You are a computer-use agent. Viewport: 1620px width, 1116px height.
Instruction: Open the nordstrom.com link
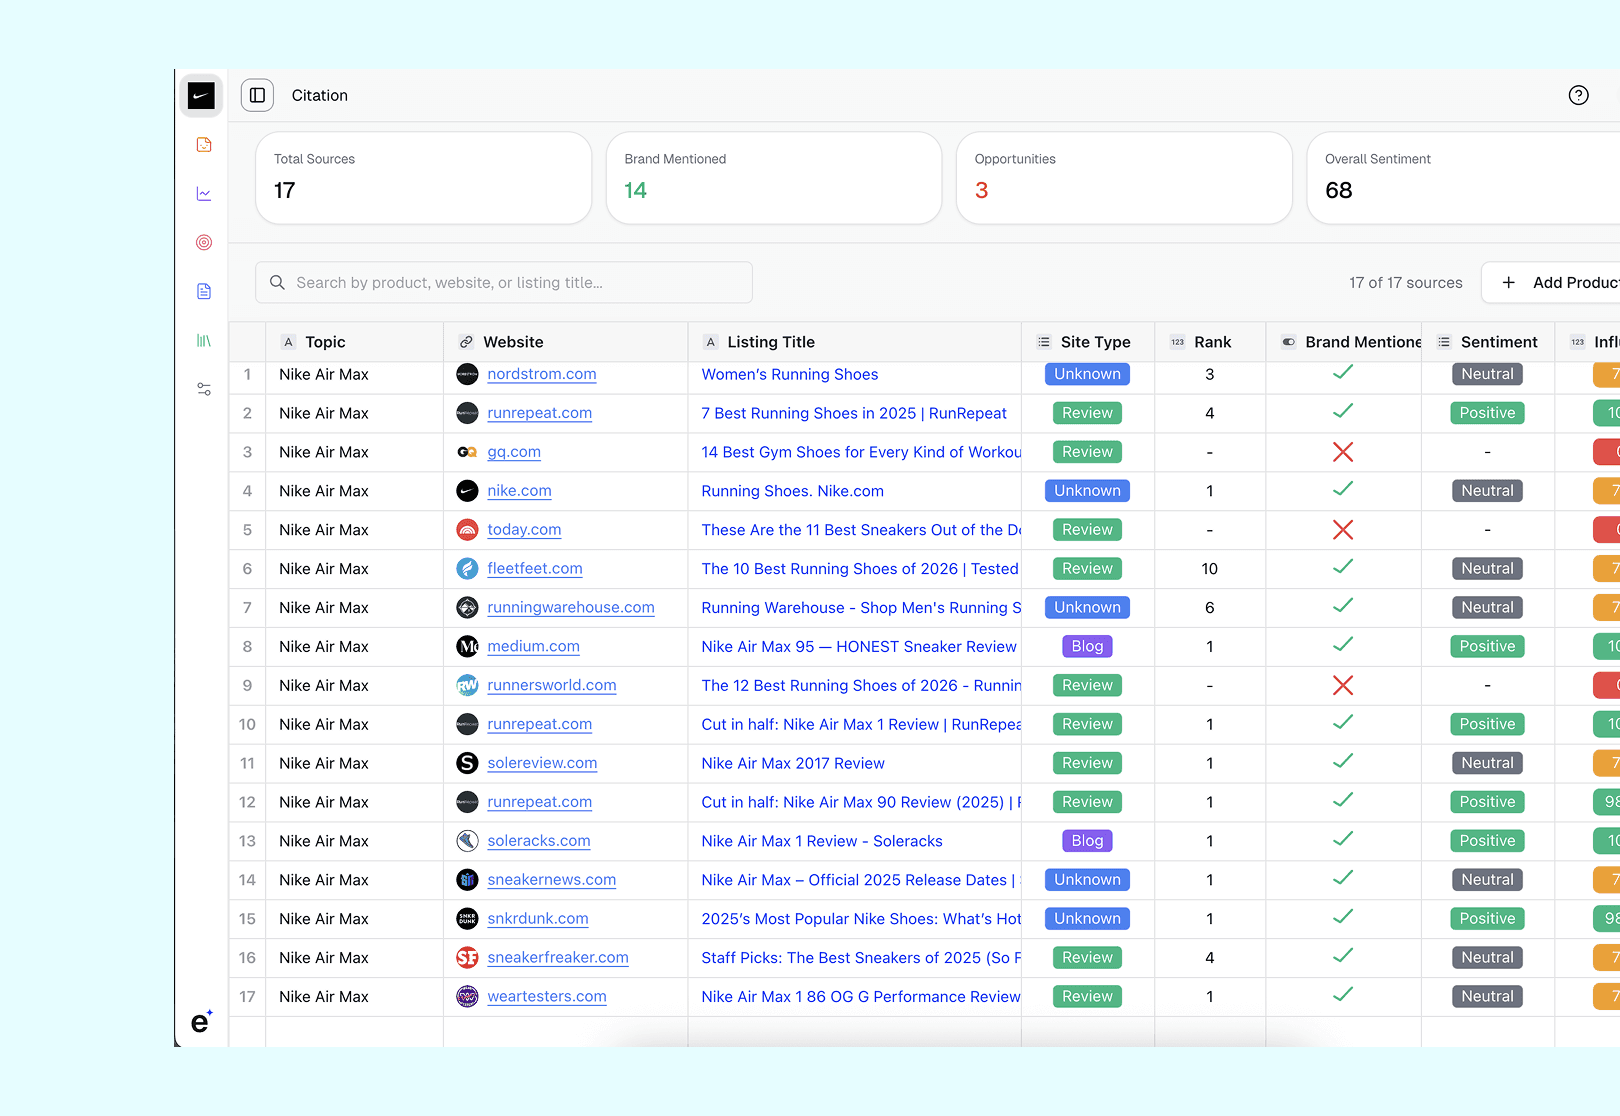542,374
